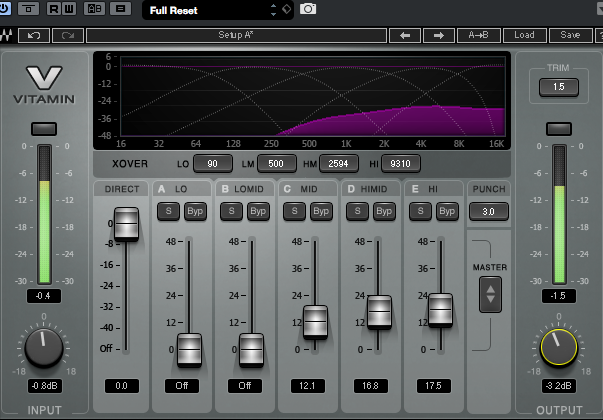Click the output clip indicator LED
603x420 pixels.
(559, 129)
